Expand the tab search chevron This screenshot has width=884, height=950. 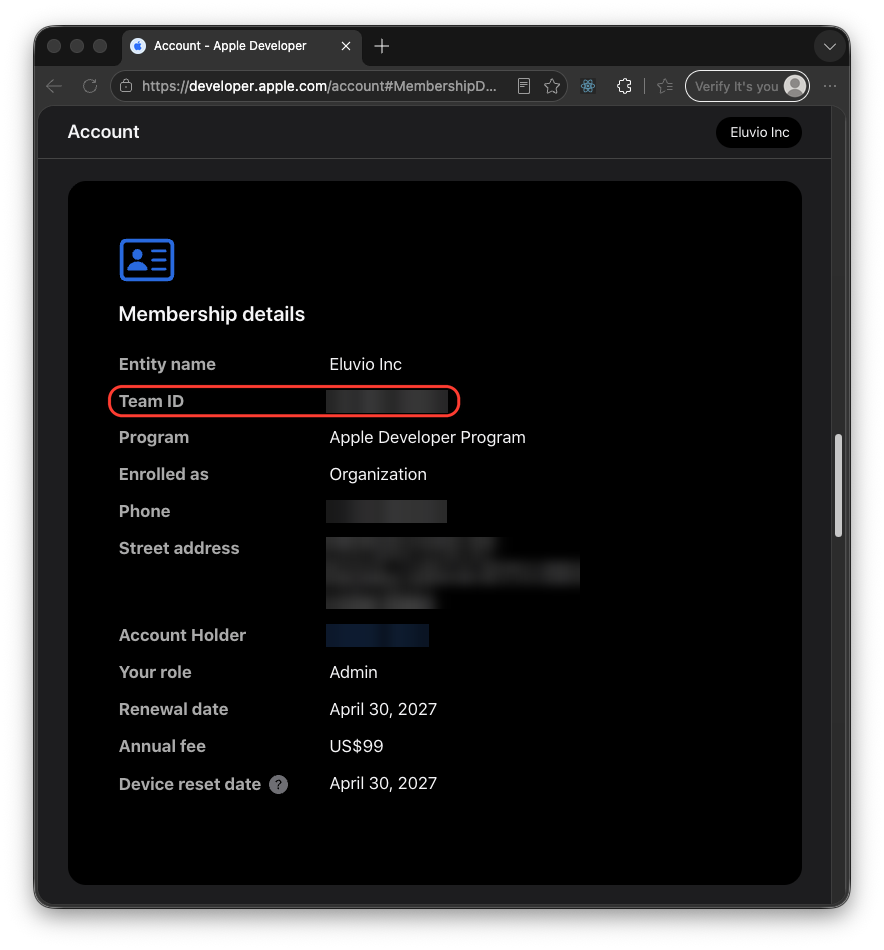tap(829, 47)
